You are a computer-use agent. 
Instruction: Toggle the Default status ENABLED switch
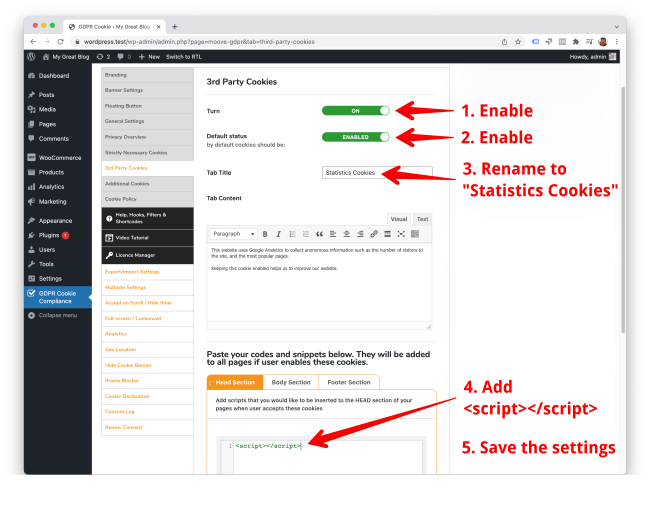pos(356,137)
